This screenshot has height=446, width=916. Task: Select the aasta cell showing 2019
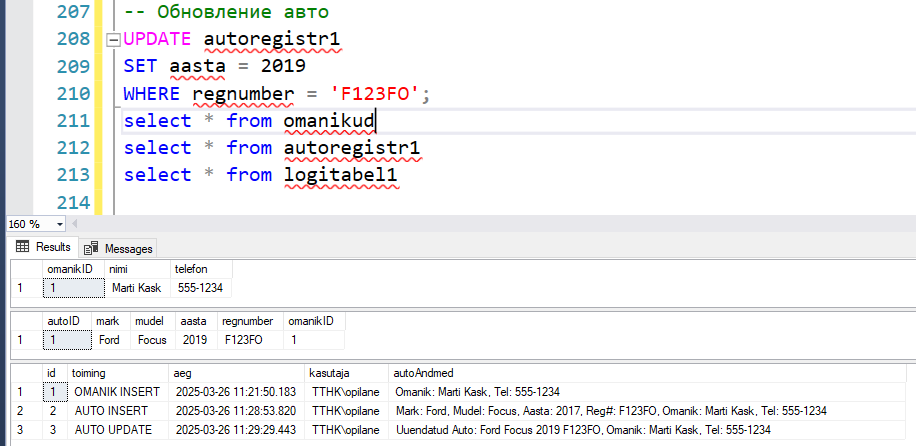coord(197,340)
